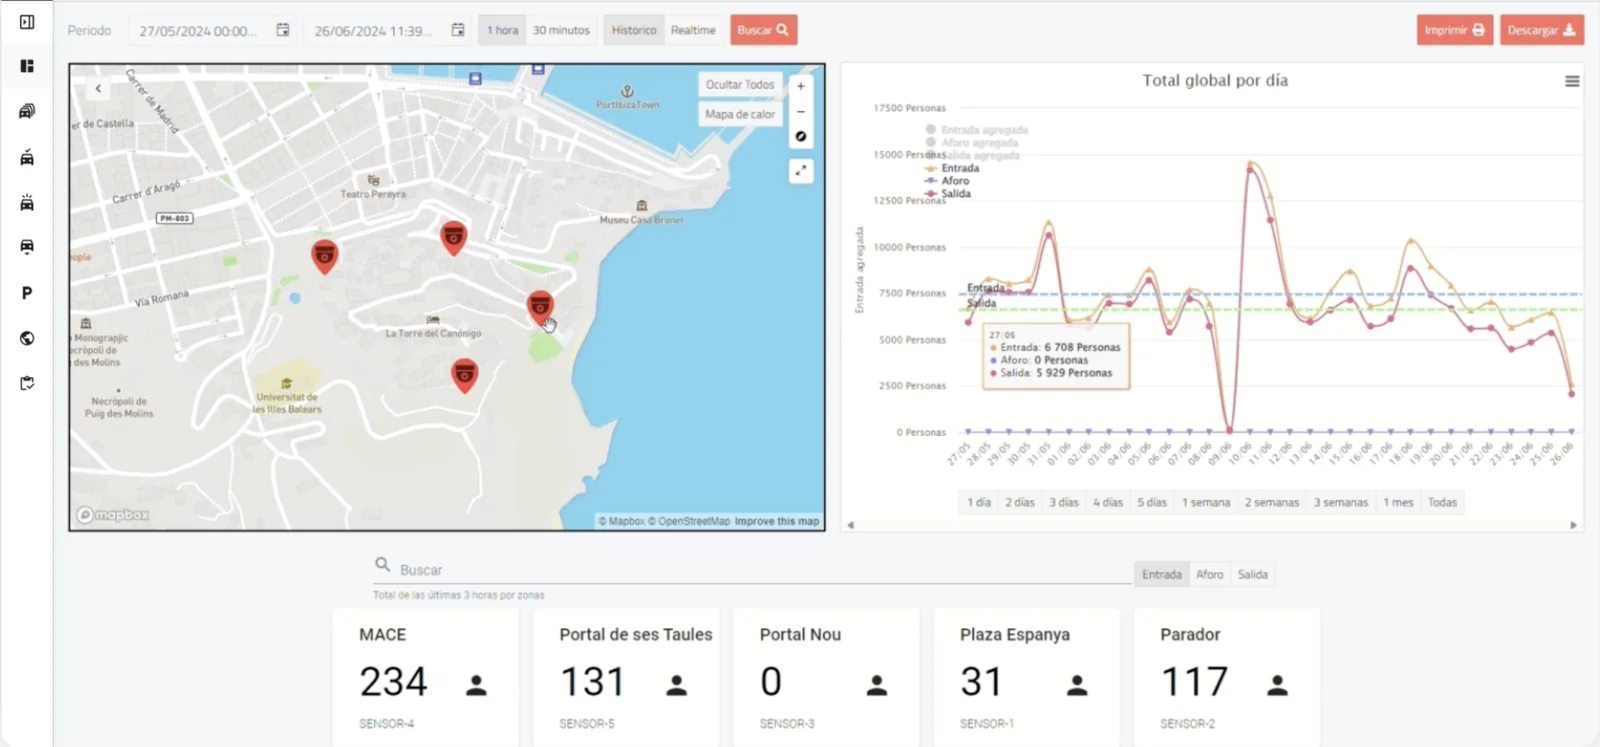Viewport: 1600px width, 747px height.
Task: Toggle the 'Salida' legend series with circle marker
Action: click(948, 194)
